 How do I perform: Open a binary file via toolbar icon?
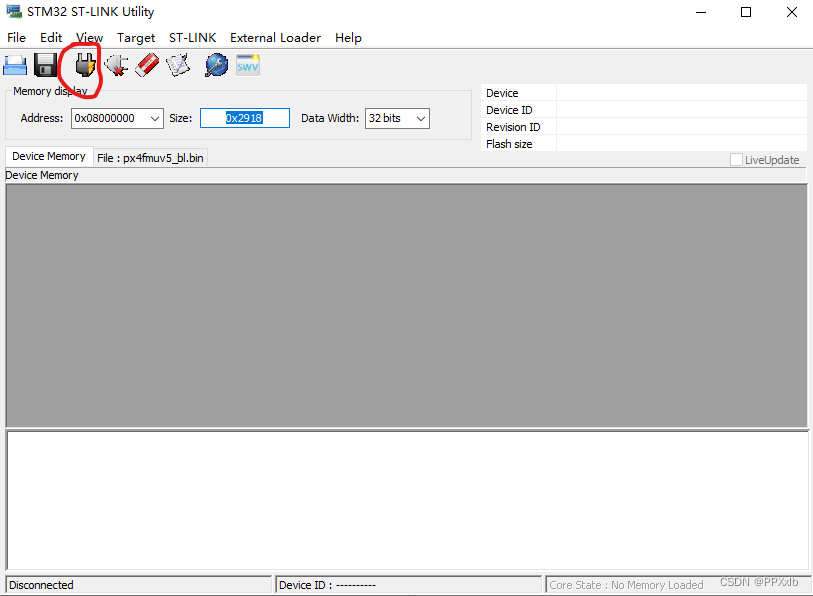(x=14, y=64)
